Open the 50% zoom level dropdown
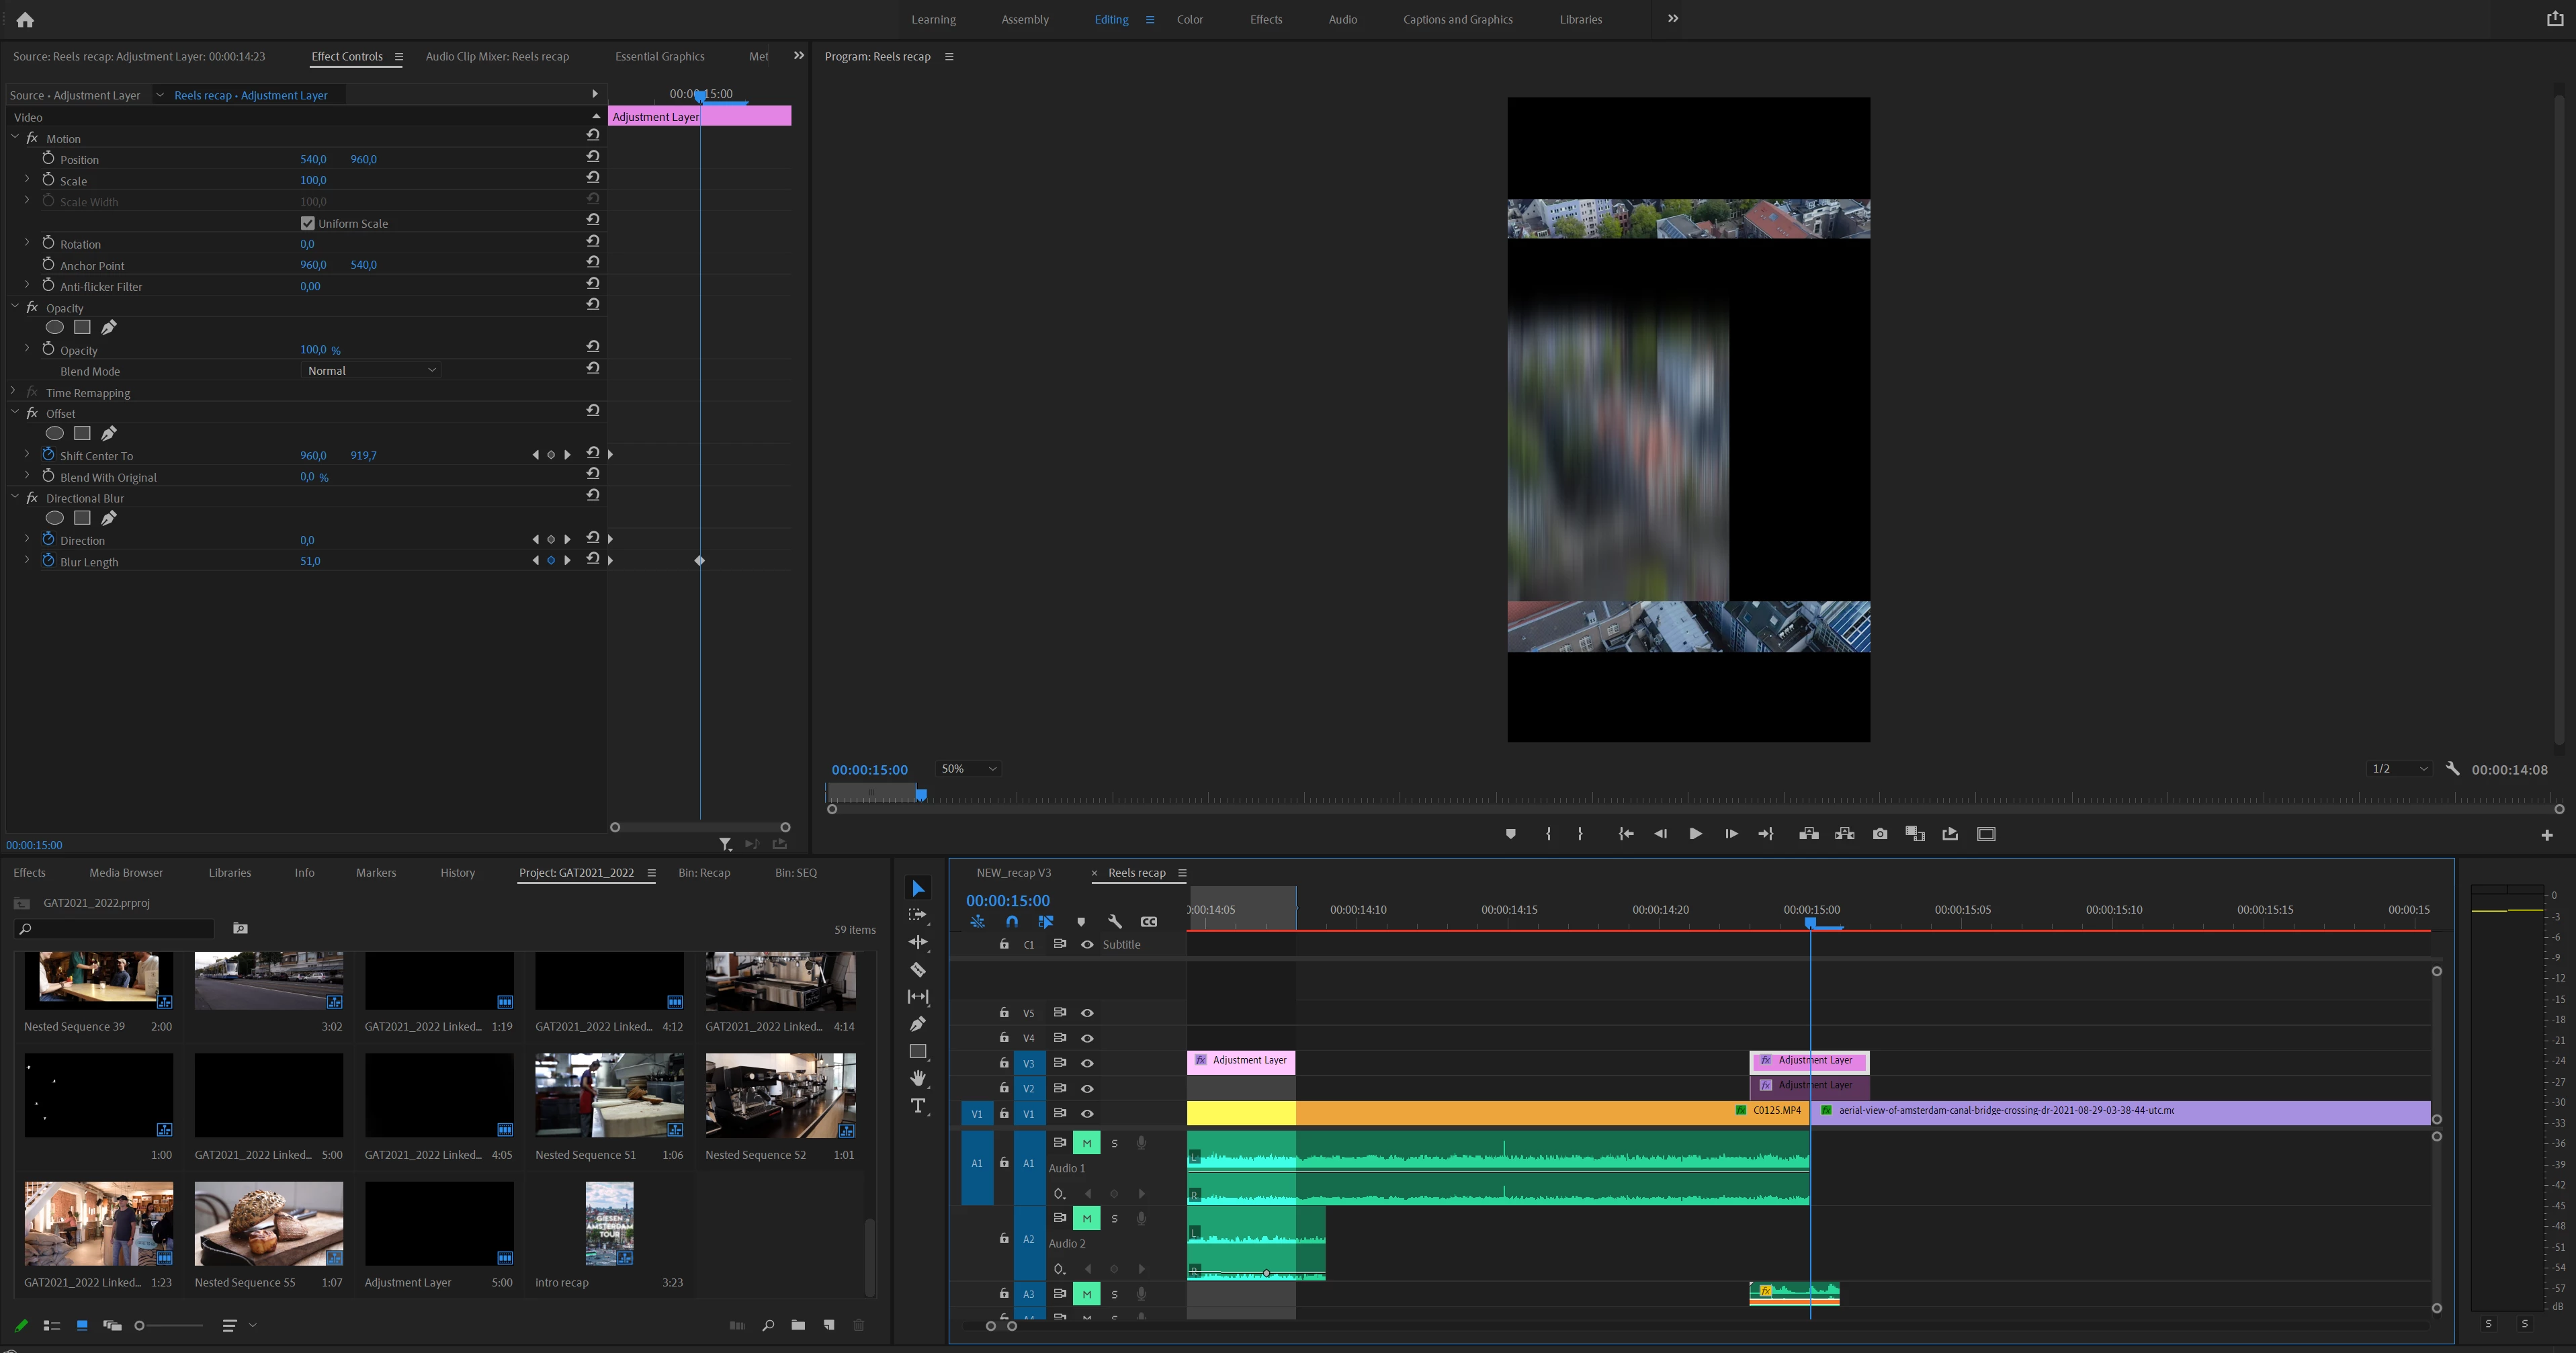This screenshot has height=1353, width=2576. 968,769
